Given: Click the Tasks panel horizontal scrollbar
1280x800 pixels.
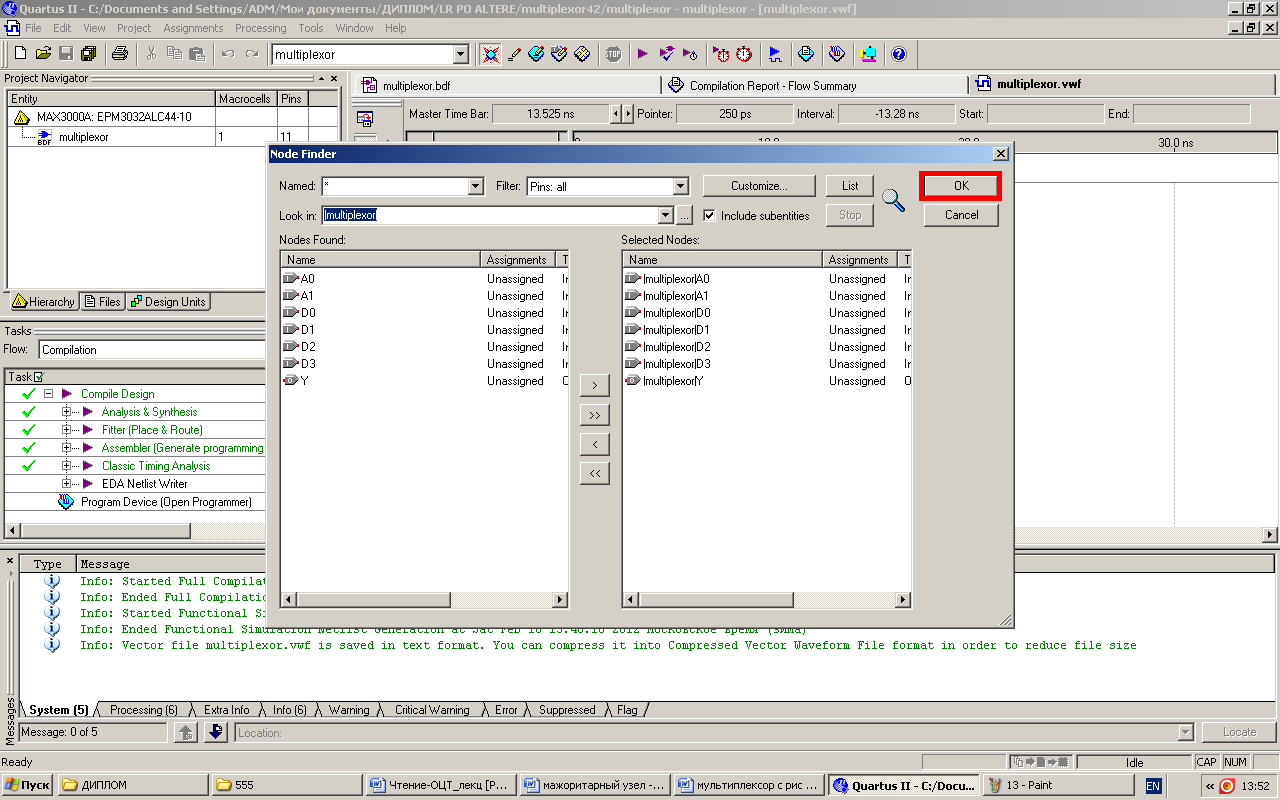Looking at the screenshot, I should point(135,530).
